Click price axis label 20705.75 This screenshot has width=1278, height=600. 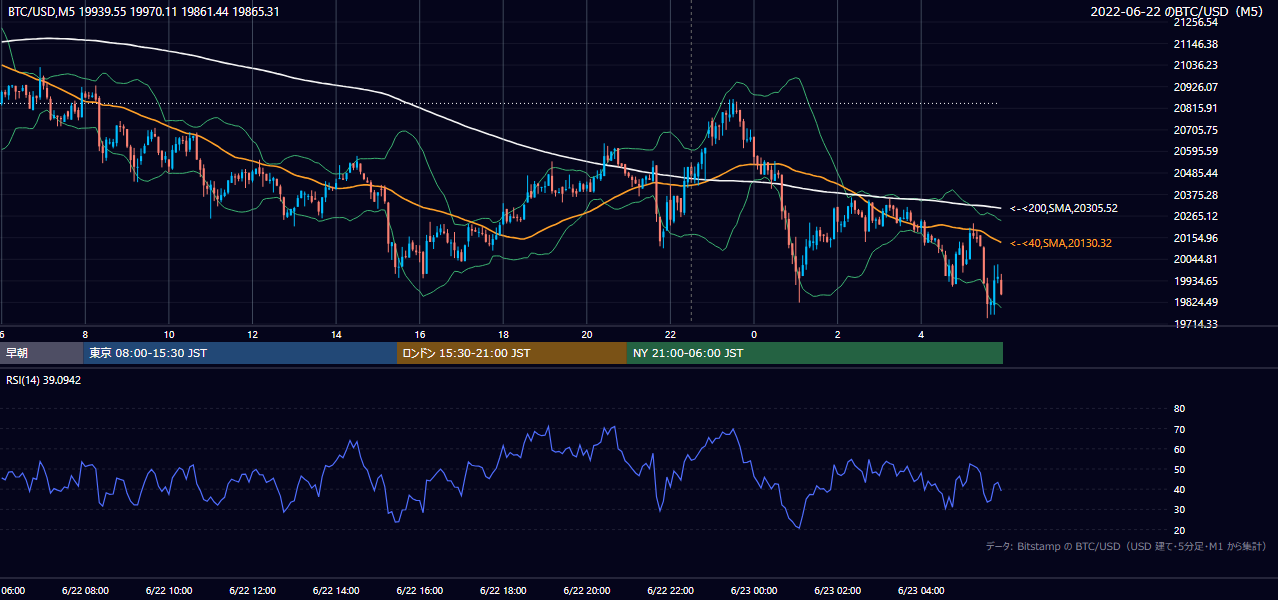pyautogui.click(x=1196, y=130)
